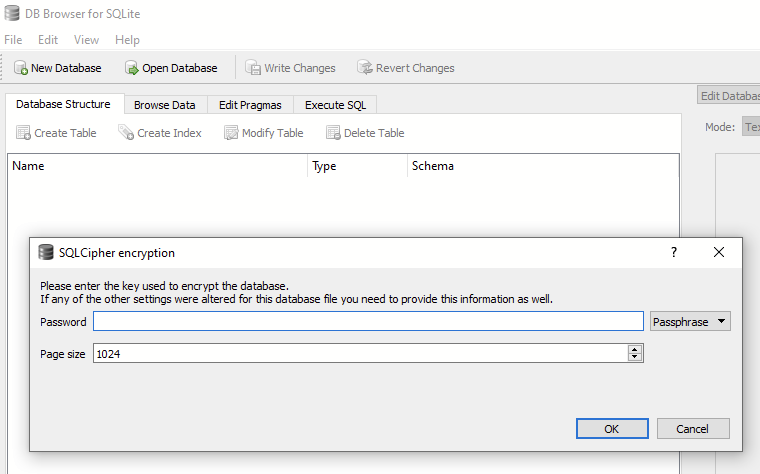Click the Open Database toolbar icon
This screenshot has height=474, width=760.
tap(132, 68)
